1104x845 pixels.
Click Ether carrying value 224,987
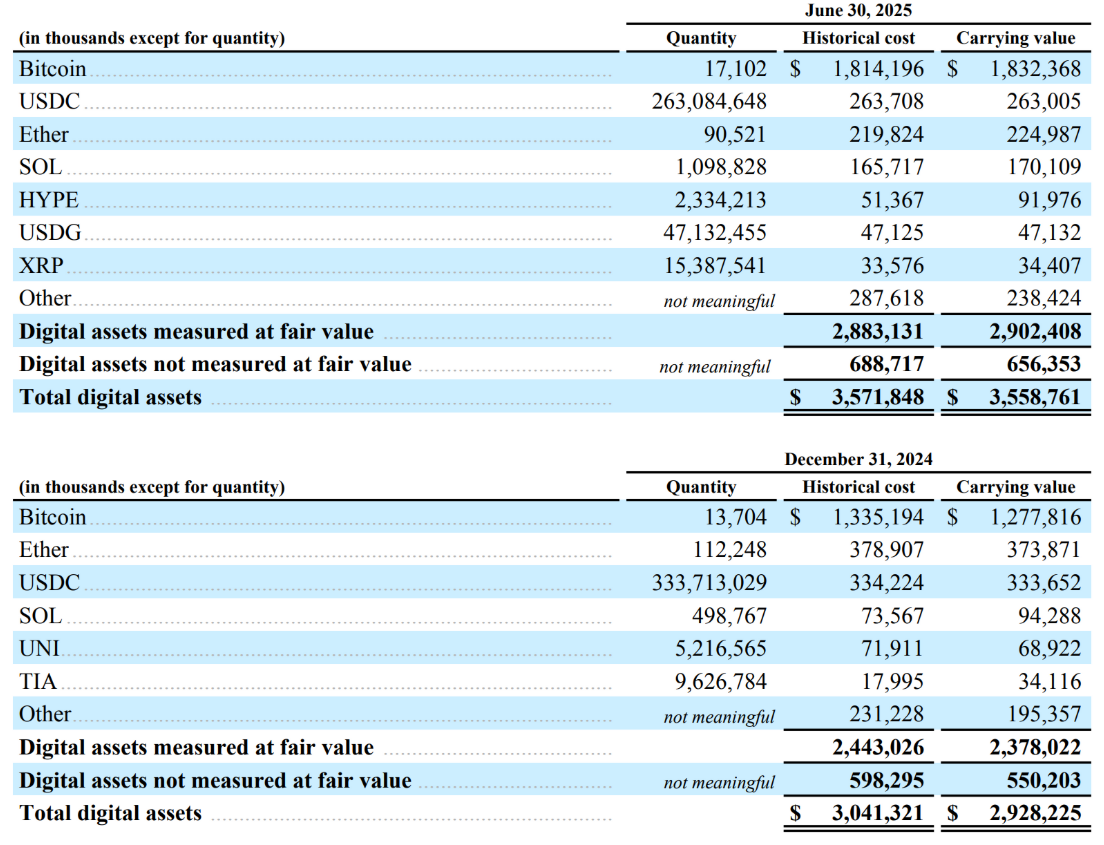[1043, 134]
